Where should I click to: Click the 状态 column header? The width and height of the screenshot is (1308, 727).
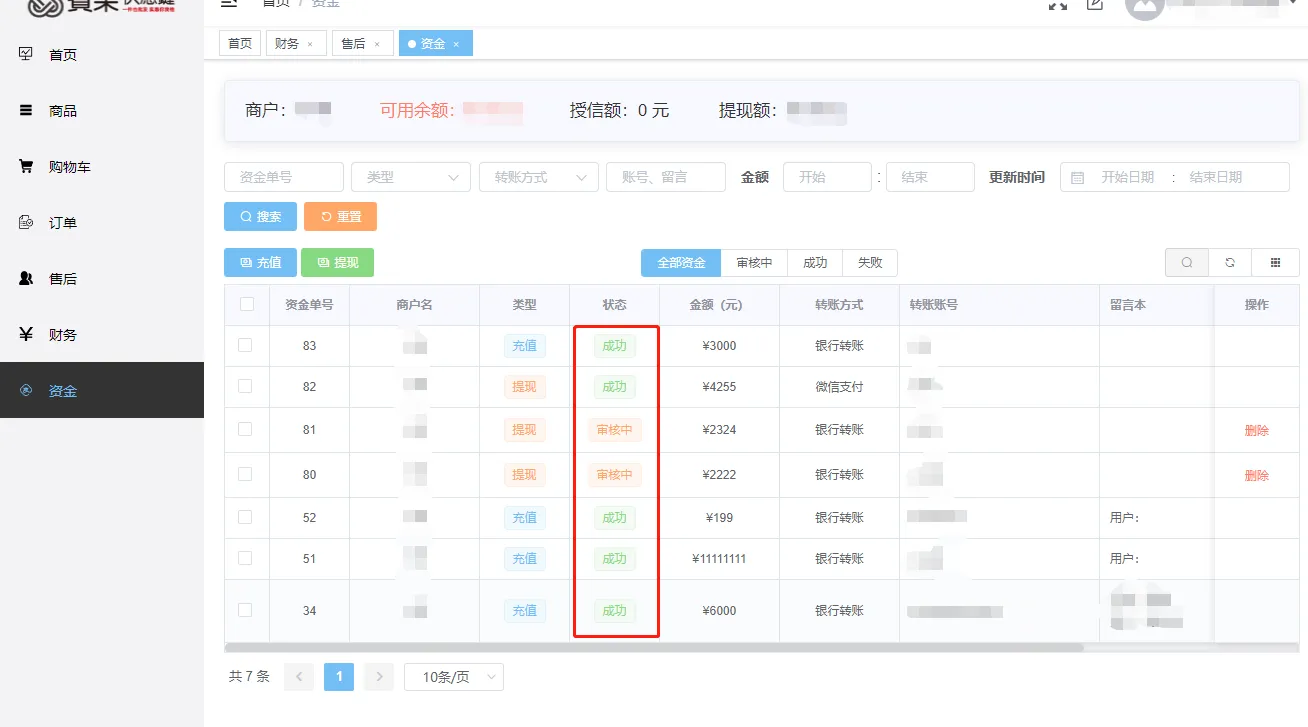point(614,304)
